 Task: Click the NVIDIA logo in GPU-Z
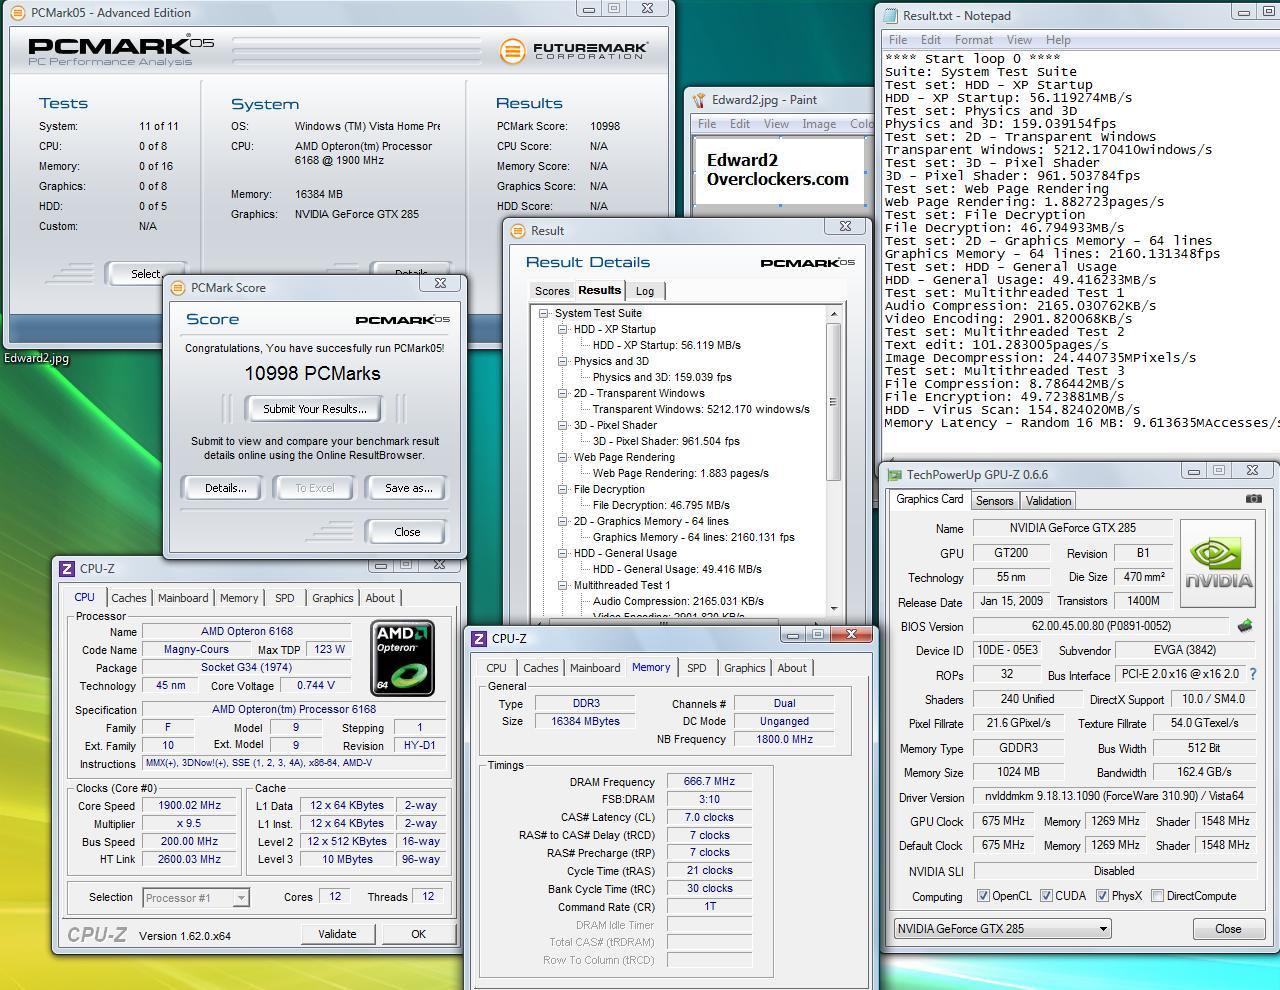(x=1217, y=563)
